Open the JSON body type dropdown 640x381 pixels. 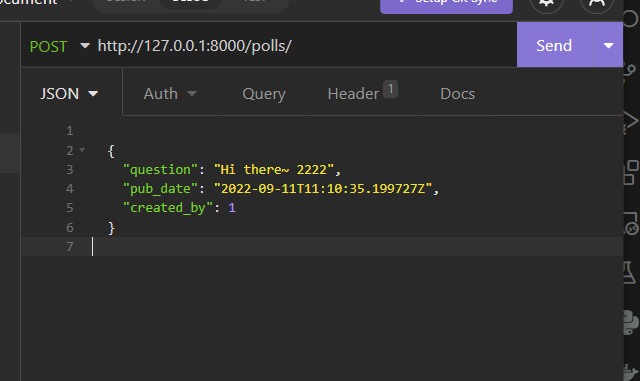69,94
